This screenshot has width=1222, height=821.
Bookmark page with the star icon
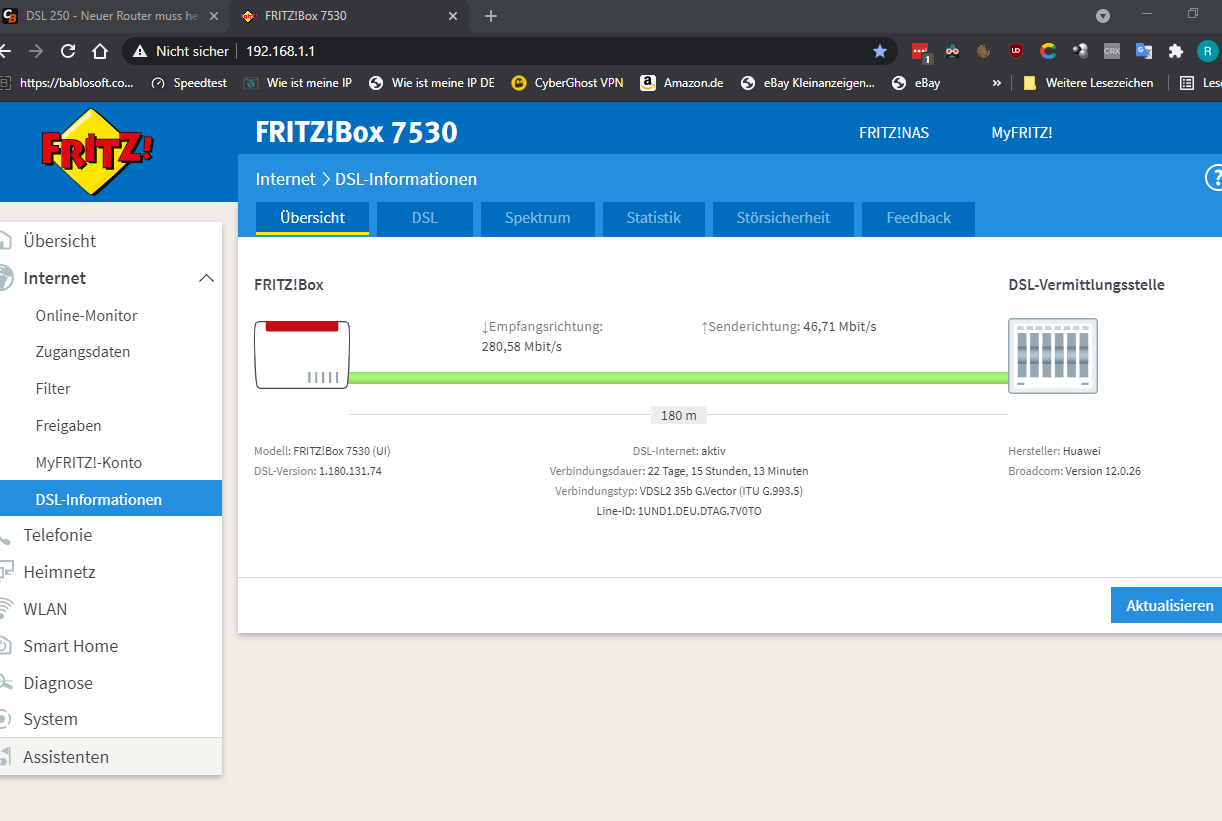[880, 50]
